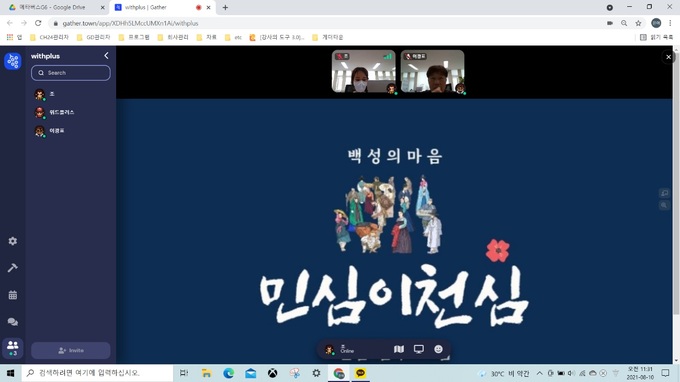The height and width of the screenshot is (382, 680).
Task: Click own avatar in bottom bar
Action: [329, 349]
